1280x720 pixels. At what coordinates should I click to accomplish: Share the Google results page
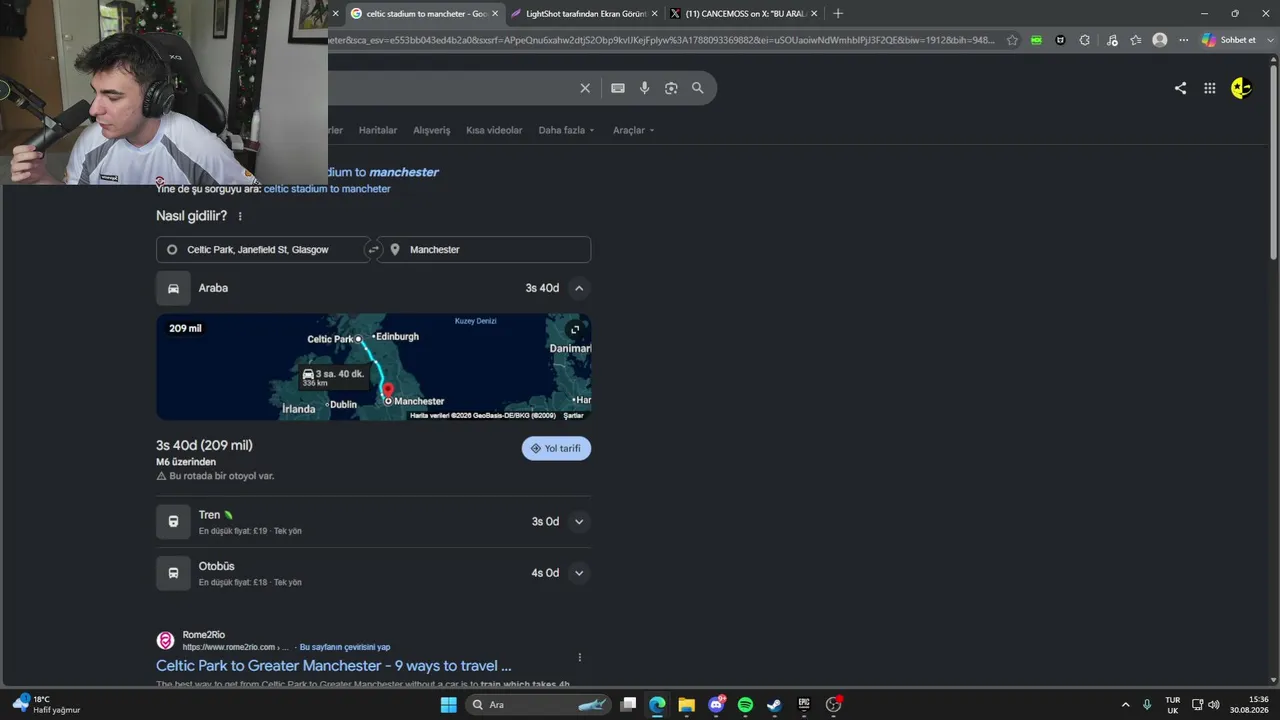point(1180,88)
